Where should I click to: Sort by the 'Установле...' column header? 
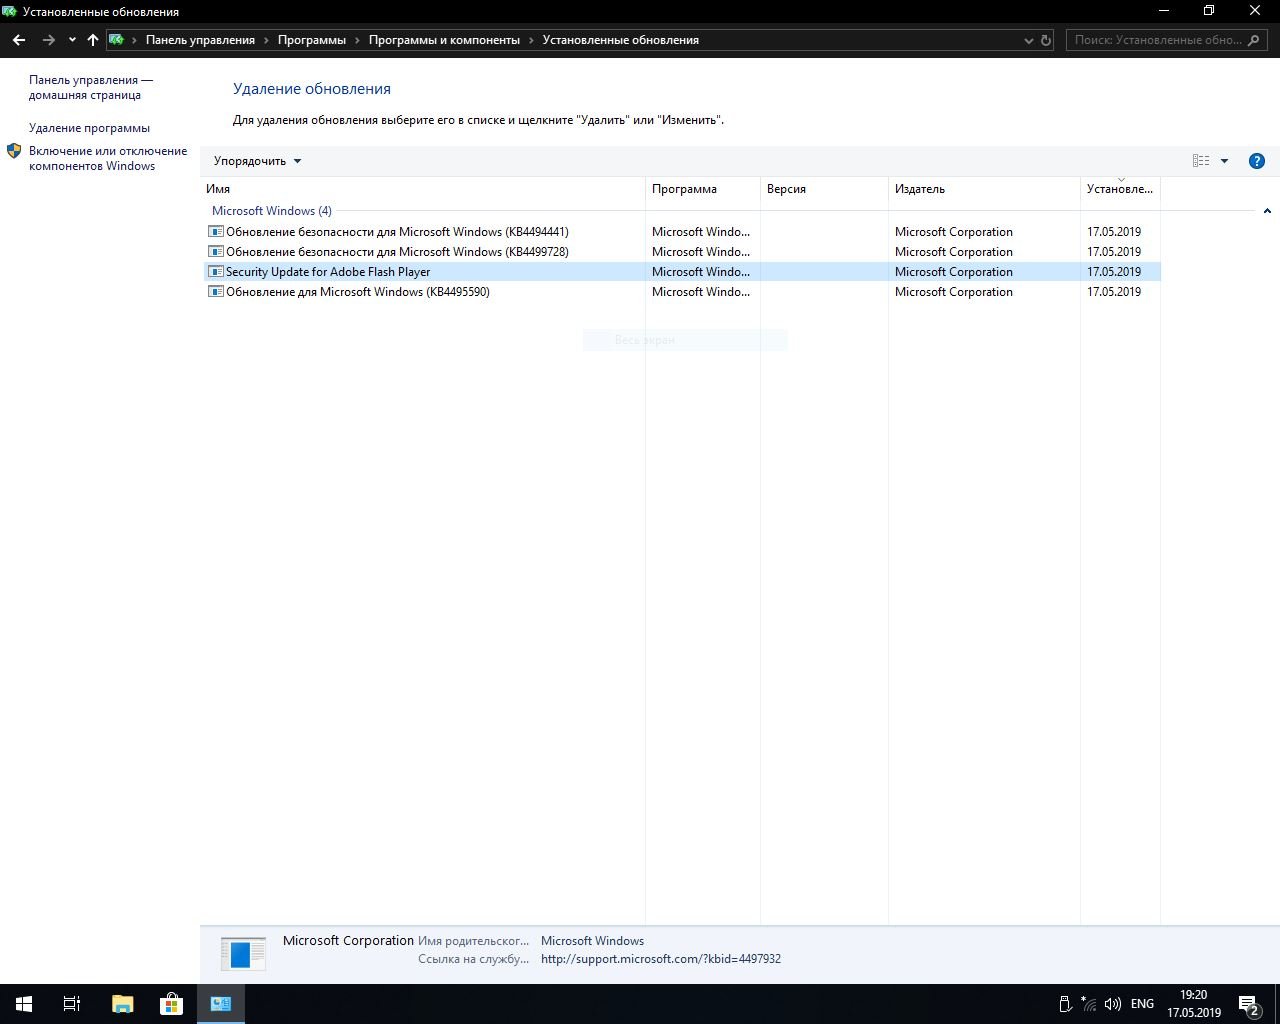click(1120, 189)
